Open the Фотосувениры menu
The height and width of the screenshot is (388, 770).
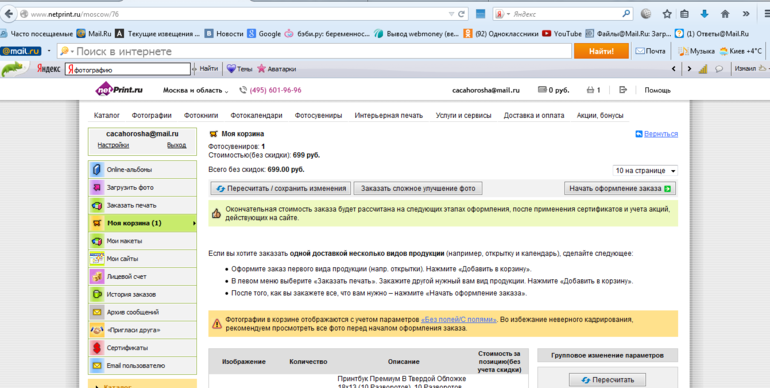pyautogui.click(x=318, y=115)
